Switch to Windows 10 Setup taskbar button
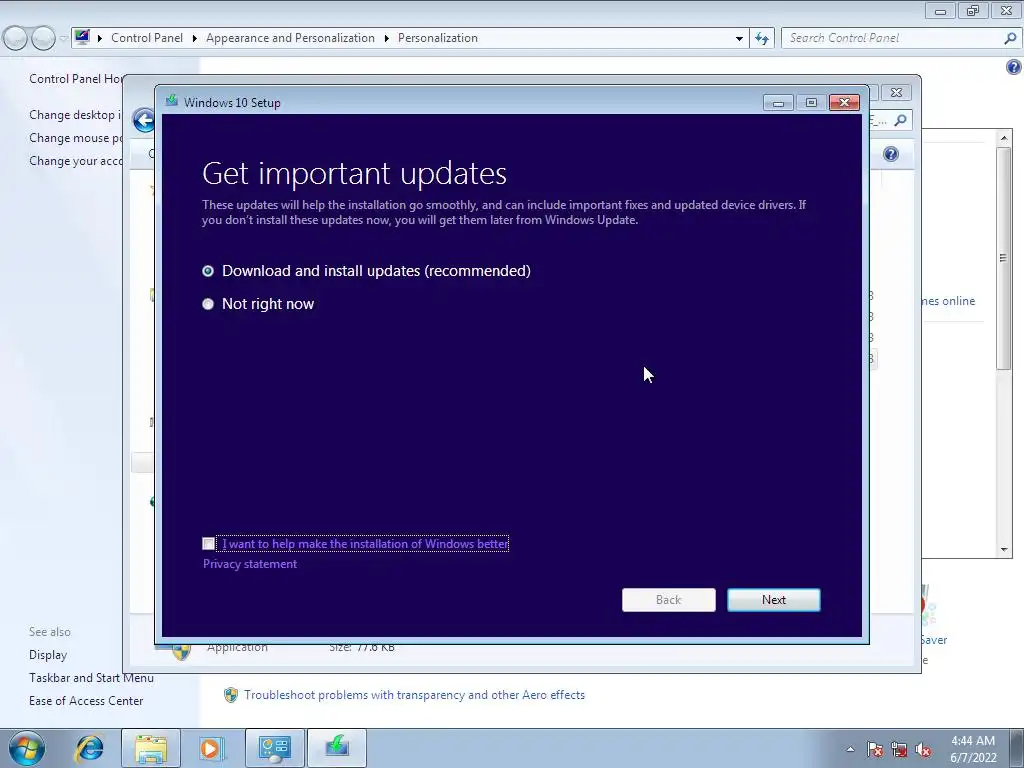 pos(337,748)
